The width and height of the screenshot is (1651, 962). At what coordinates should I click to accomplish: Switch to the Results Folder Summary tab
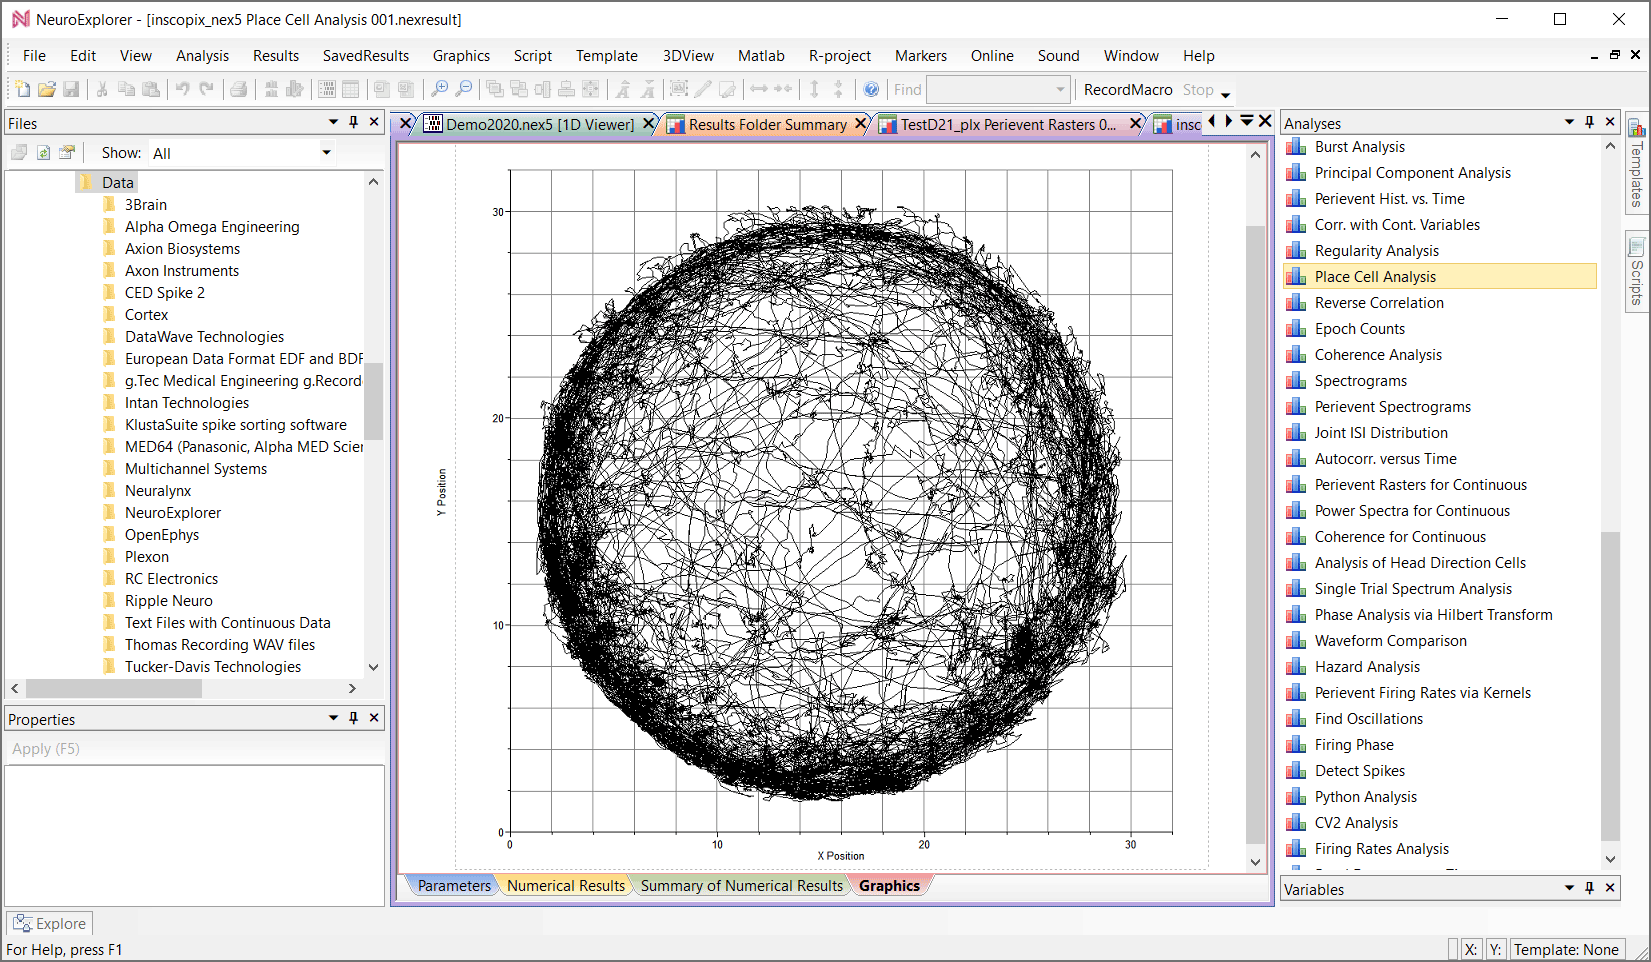[x=765, y=123]
